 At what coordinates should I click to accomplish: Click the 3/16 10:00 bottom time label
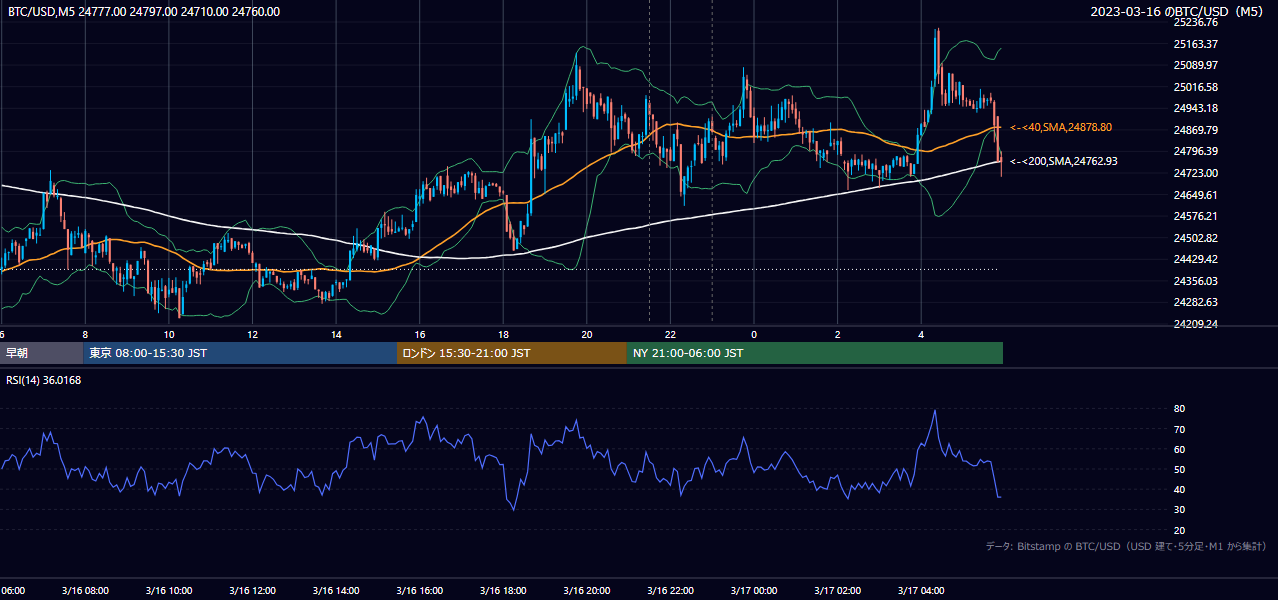click(x=167, y=591)
